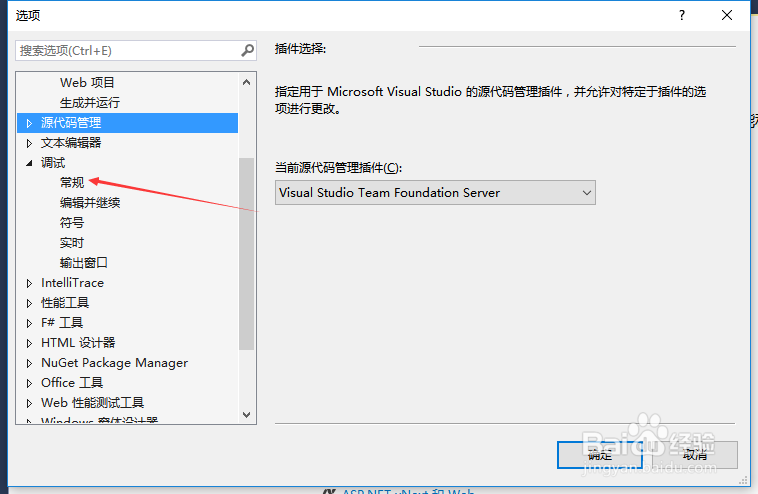Close the Options dialog window
This screenshot has height=494, width=758.
pyautogui.click(x=728, y=15)
